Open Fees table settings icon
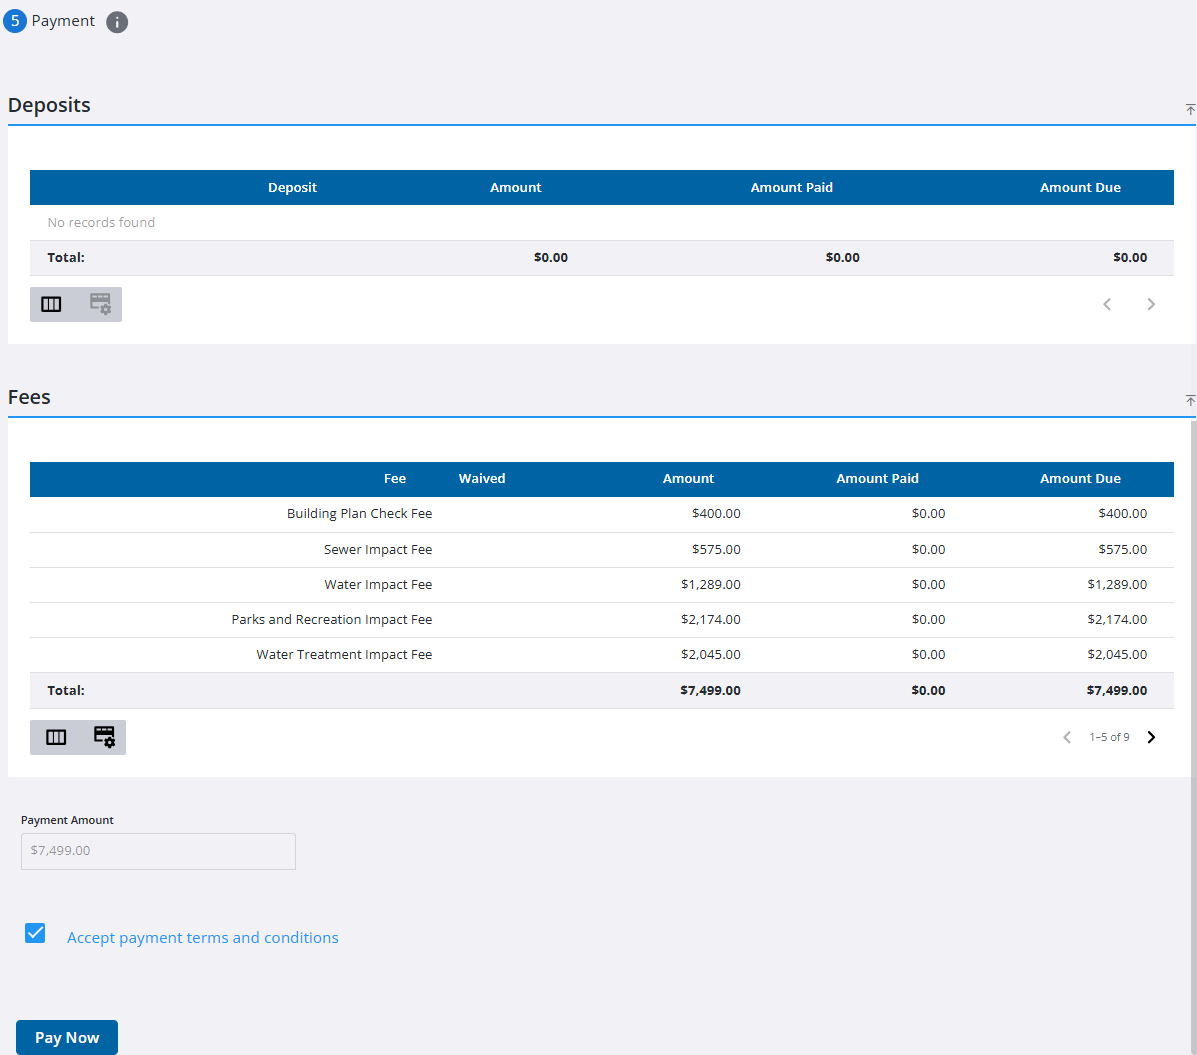The width and height of the screenshot is (1197, 1055). tap(104, 737)
